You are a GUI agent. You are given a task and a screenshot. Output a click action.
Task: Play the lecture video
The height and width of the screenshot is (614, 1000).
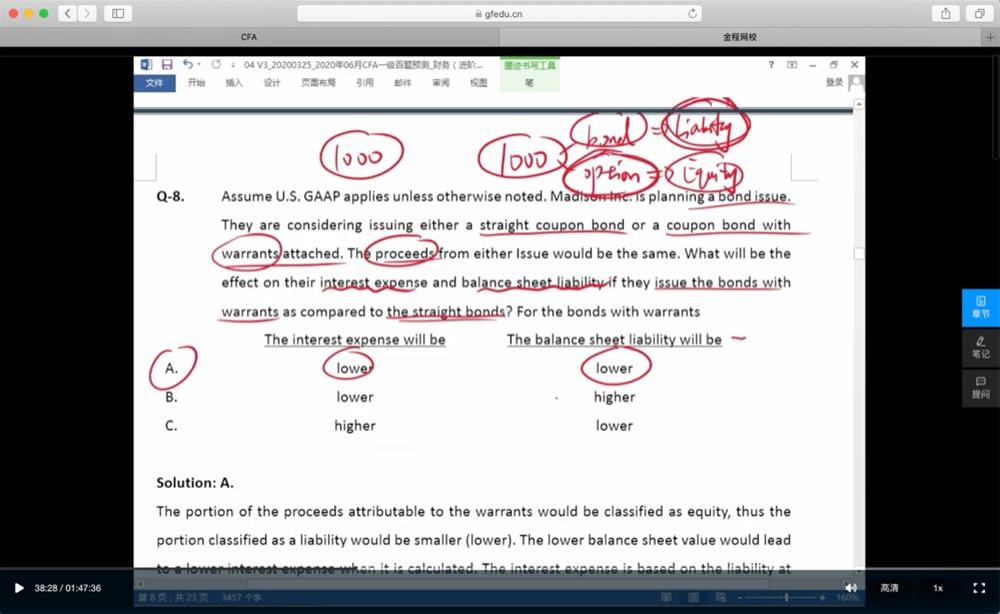click(19, 588)
